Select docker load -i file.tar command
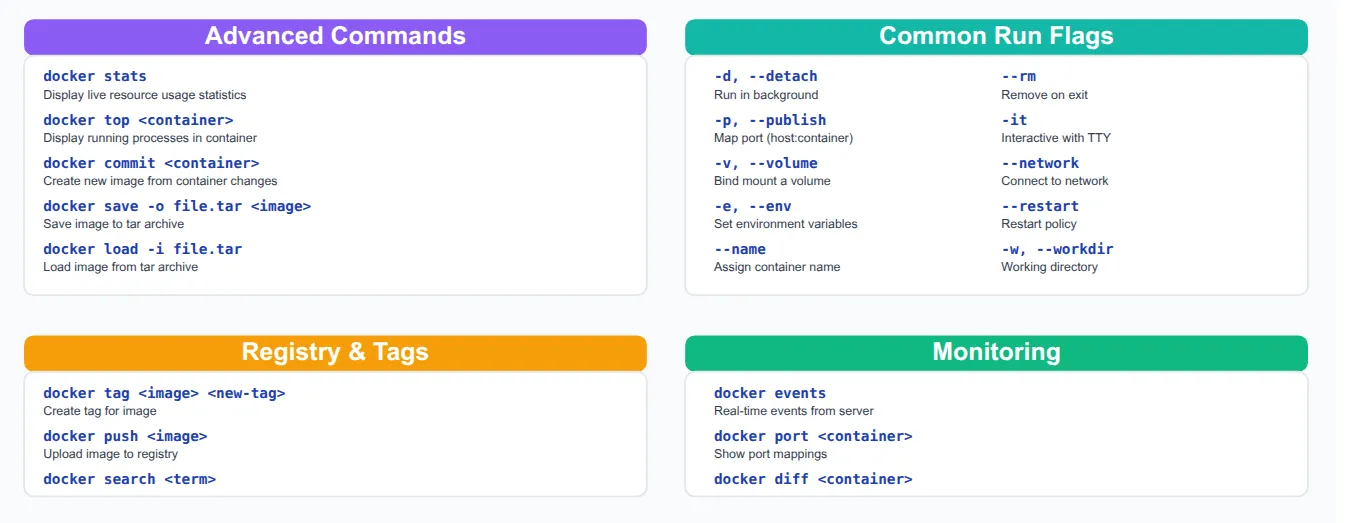The height and width of the screenshot is (523, 1347). tap(142, 249)
